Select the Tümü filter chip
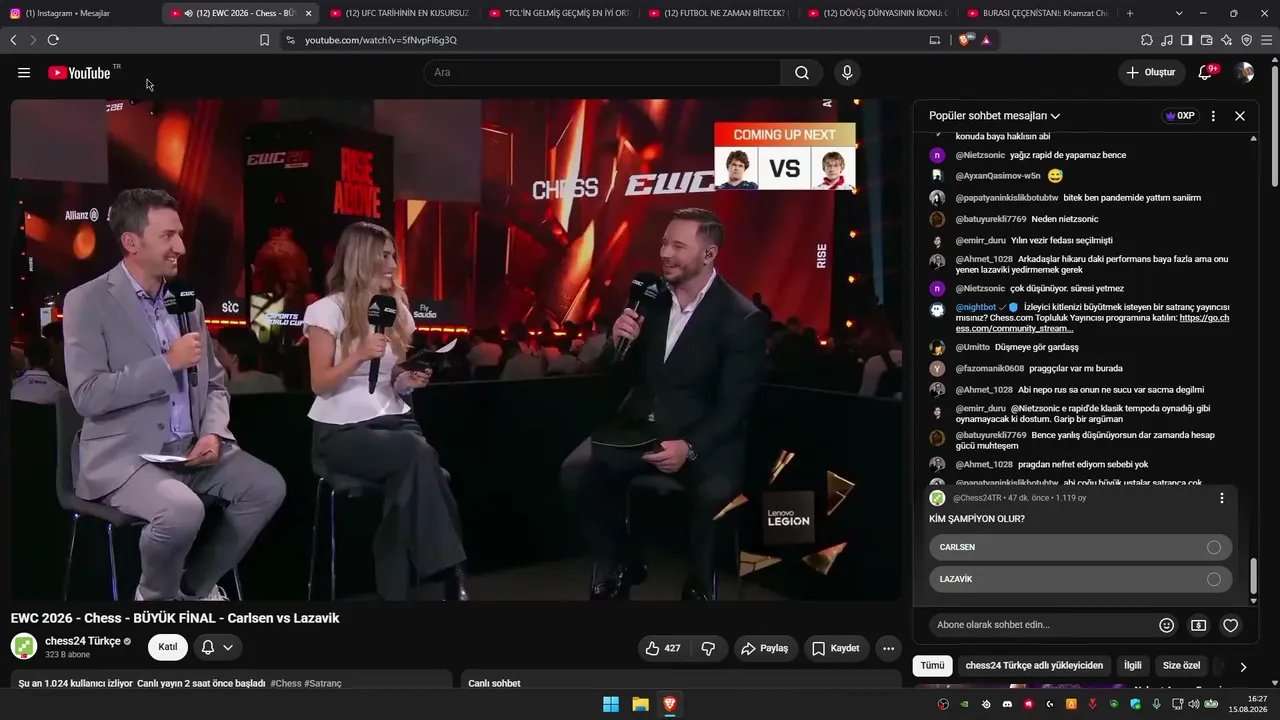This screenshot has height=720, width=1280. [x=932, y=666]
